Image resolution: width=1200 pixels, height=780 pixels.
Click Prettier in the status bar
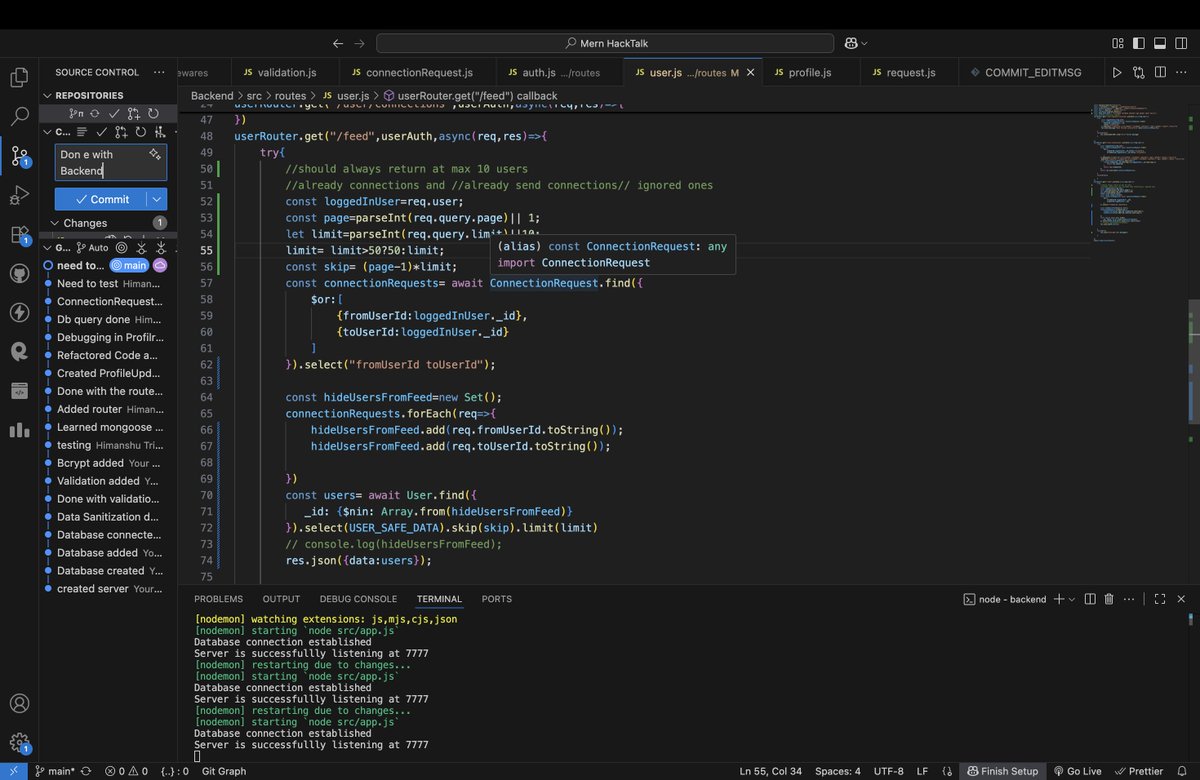click(x=1139, y=771)
